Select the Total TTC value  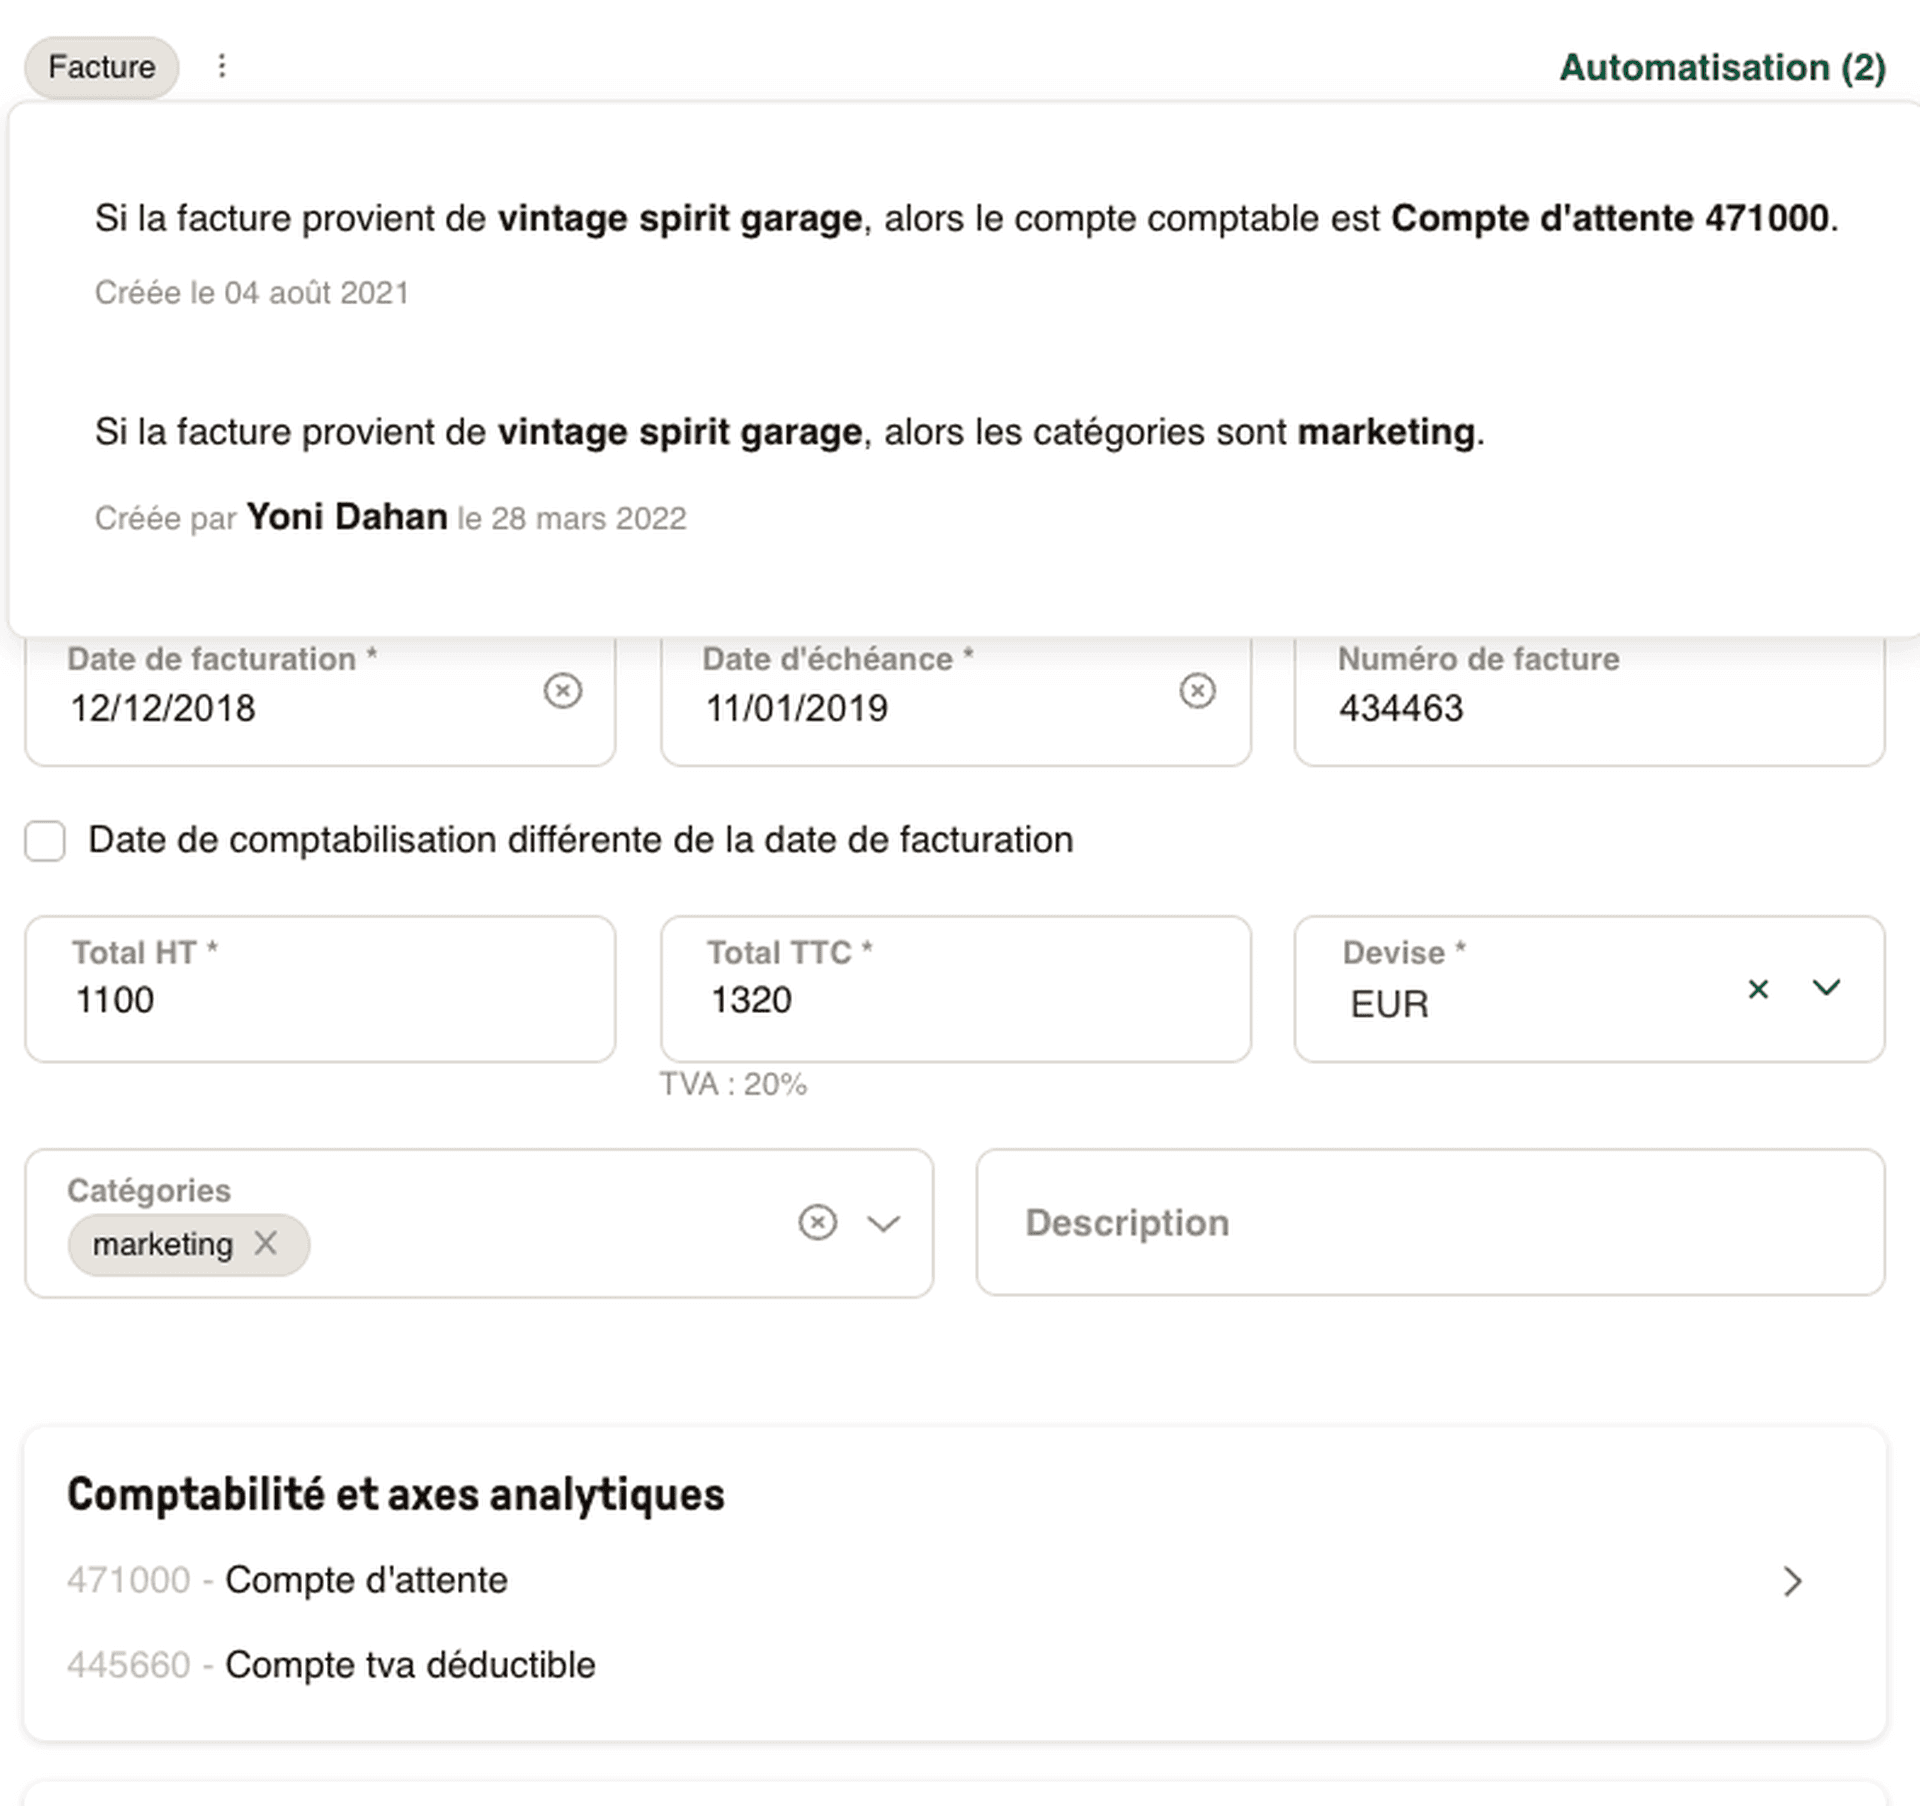750,999
